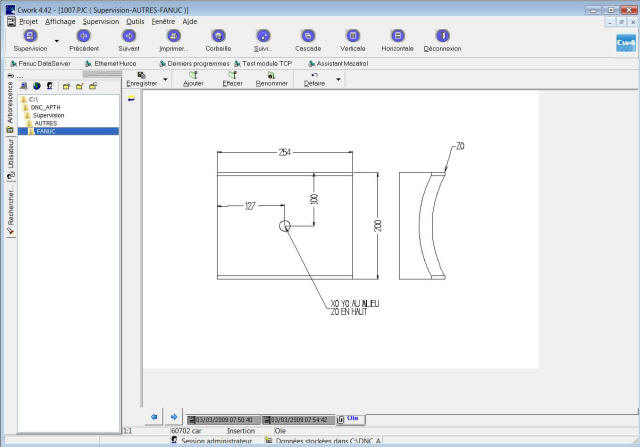Switch to the Ole tab
Viewport: 640px width, 447px height.
coord(351,418)
